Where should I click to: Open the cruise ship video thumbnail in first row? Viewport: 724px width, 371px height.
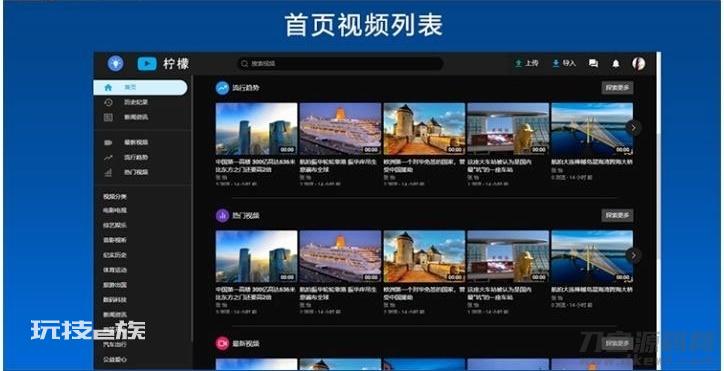(340, 129)
